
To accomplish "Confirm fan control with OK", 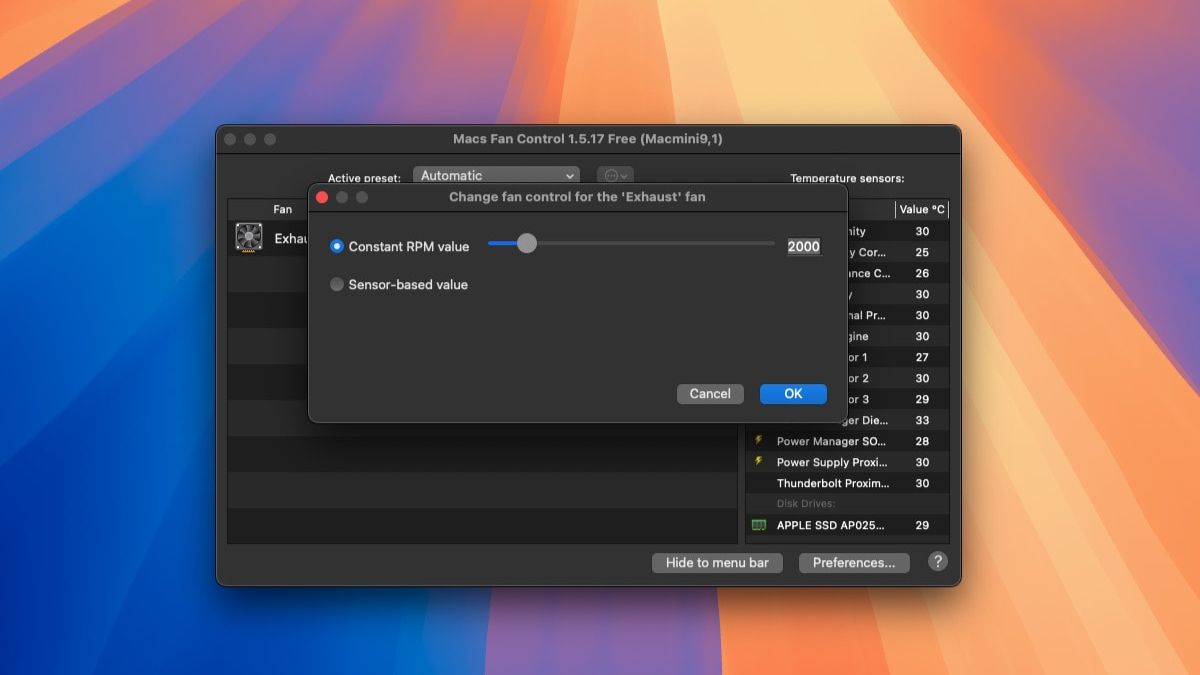I will 793,393.
